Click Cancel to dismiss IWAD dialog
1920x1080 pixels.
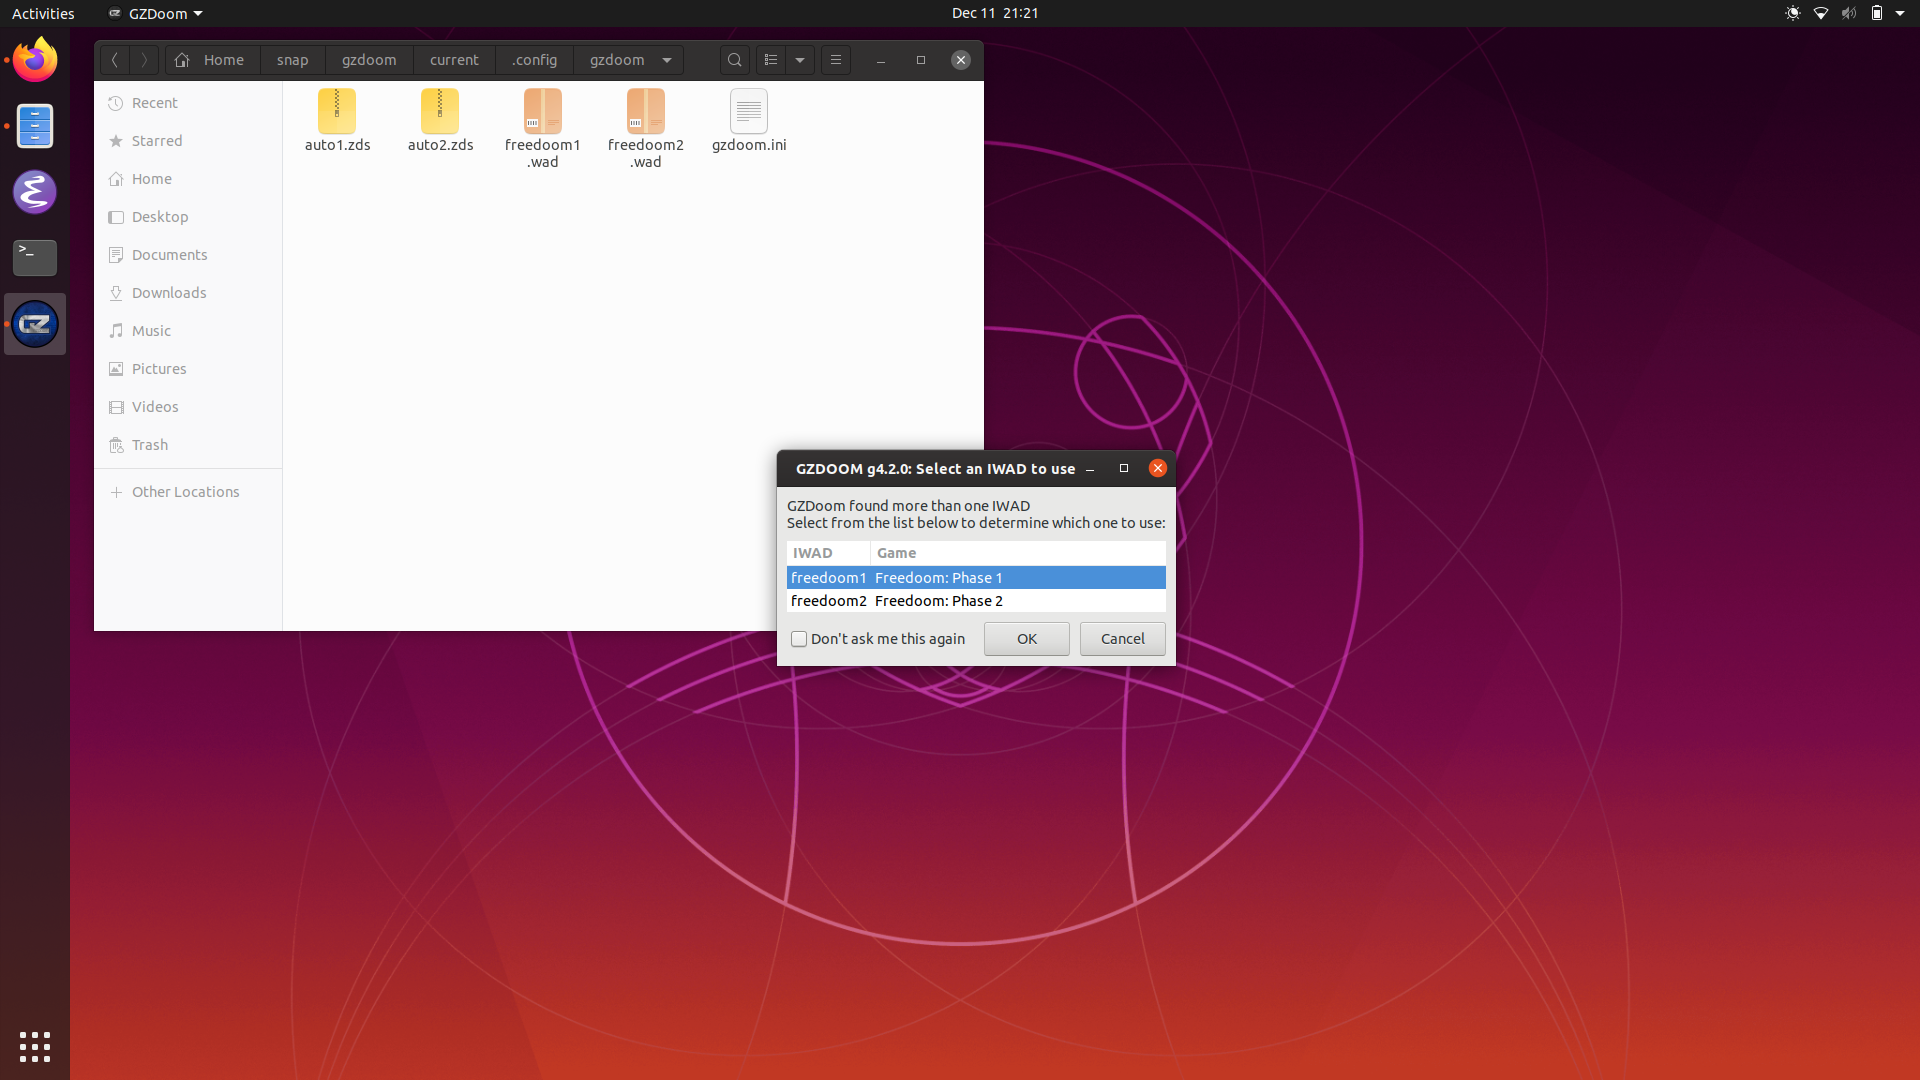click(1122, 638)
